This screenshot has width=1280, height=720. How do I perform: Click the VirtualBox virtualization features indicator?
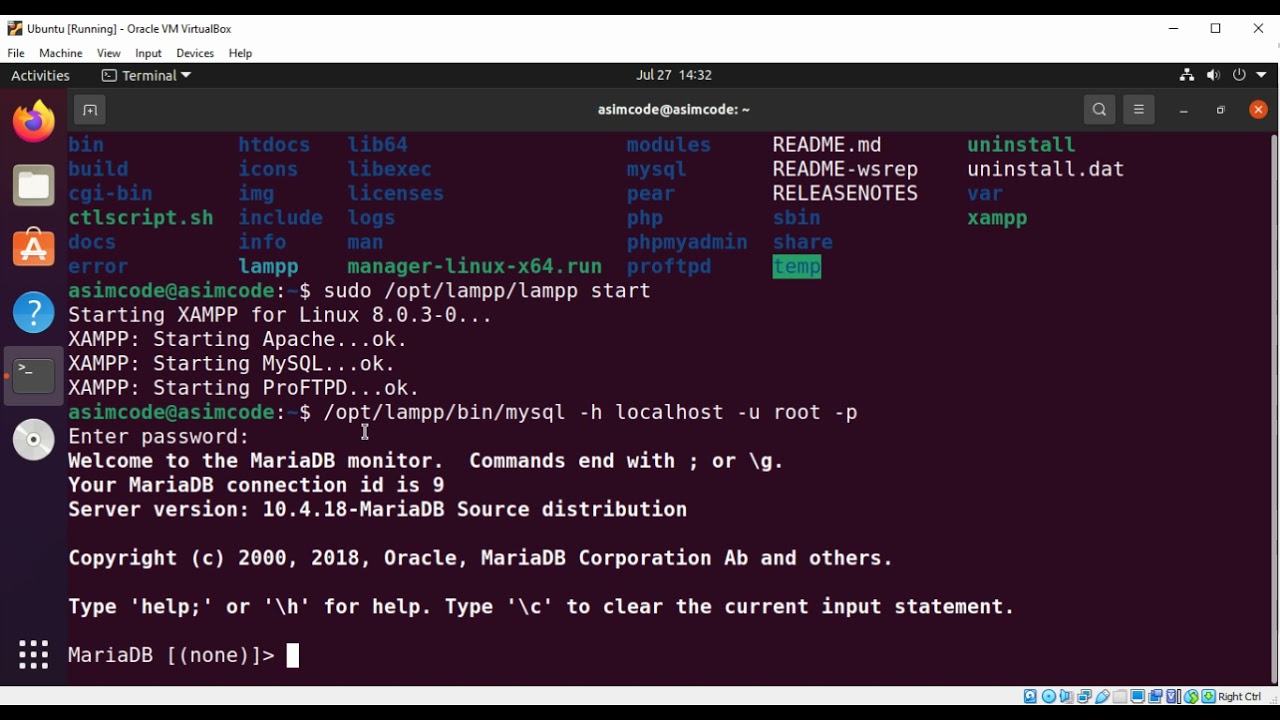(x=1174, y=697)
